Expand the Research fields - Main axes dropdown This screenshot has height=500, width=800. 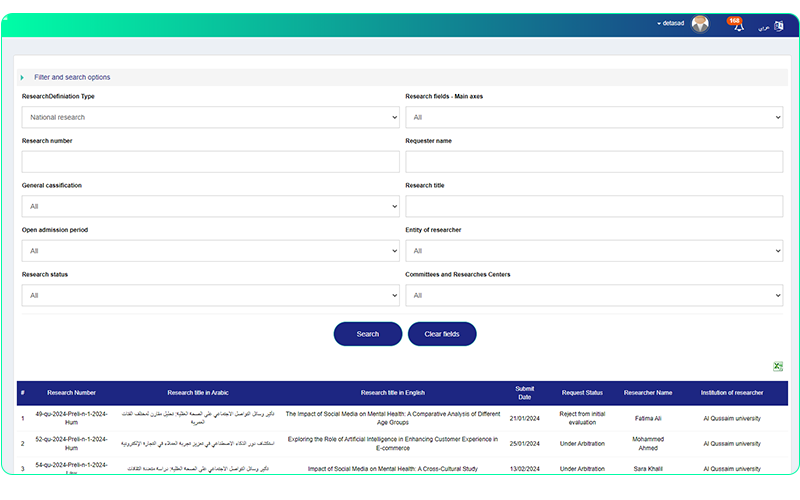[594, 118]
